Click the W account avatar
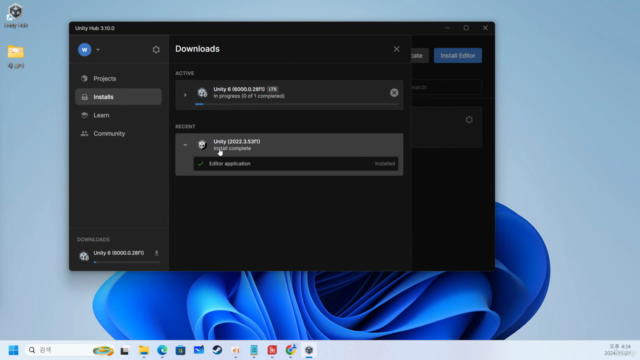The width and height of the screenshot is (640, 360). (x=84, y=50)
